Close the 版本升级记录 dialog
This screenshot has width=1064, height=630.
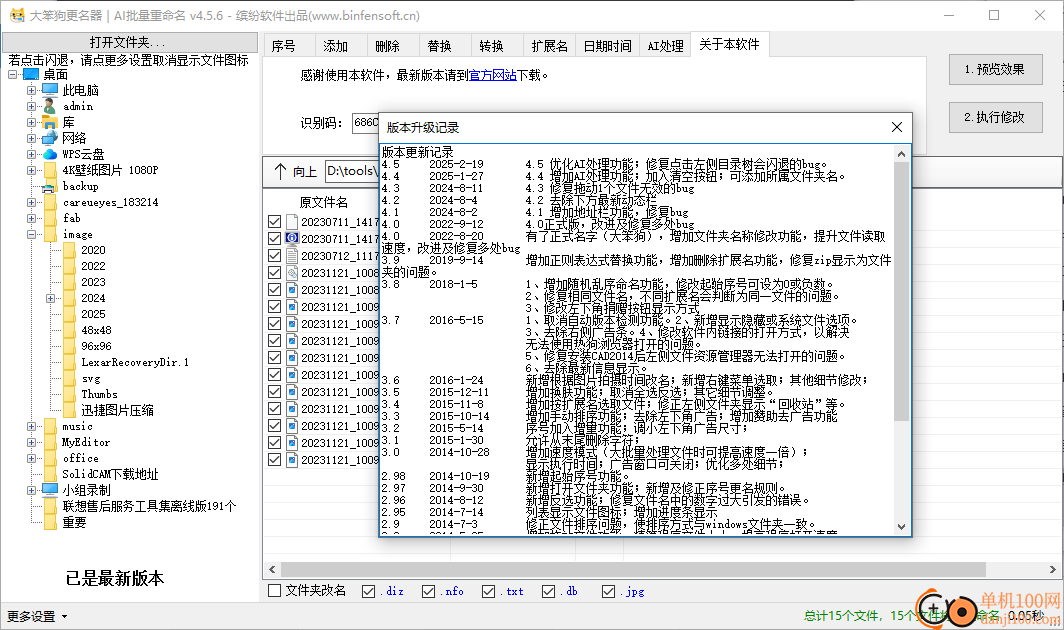896,127
